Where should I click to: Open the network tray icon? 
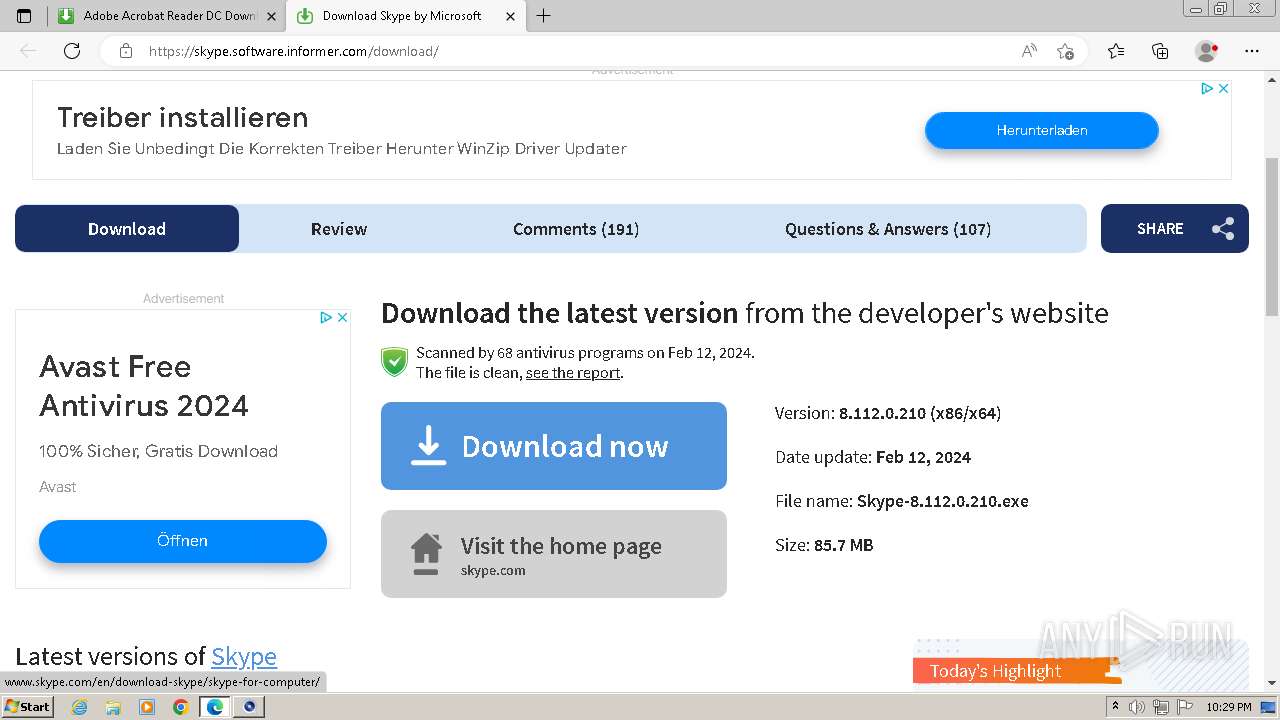coord(1161,707)
